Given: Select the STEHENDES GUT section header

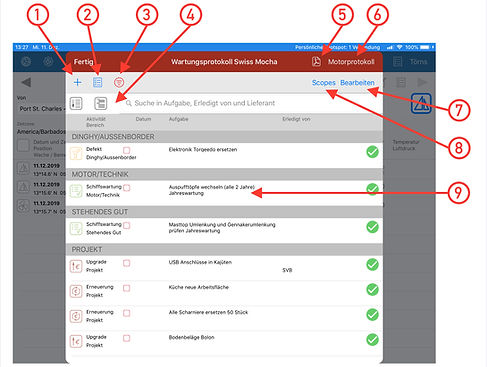Looking at the screenshot, I should coord(224,212).
